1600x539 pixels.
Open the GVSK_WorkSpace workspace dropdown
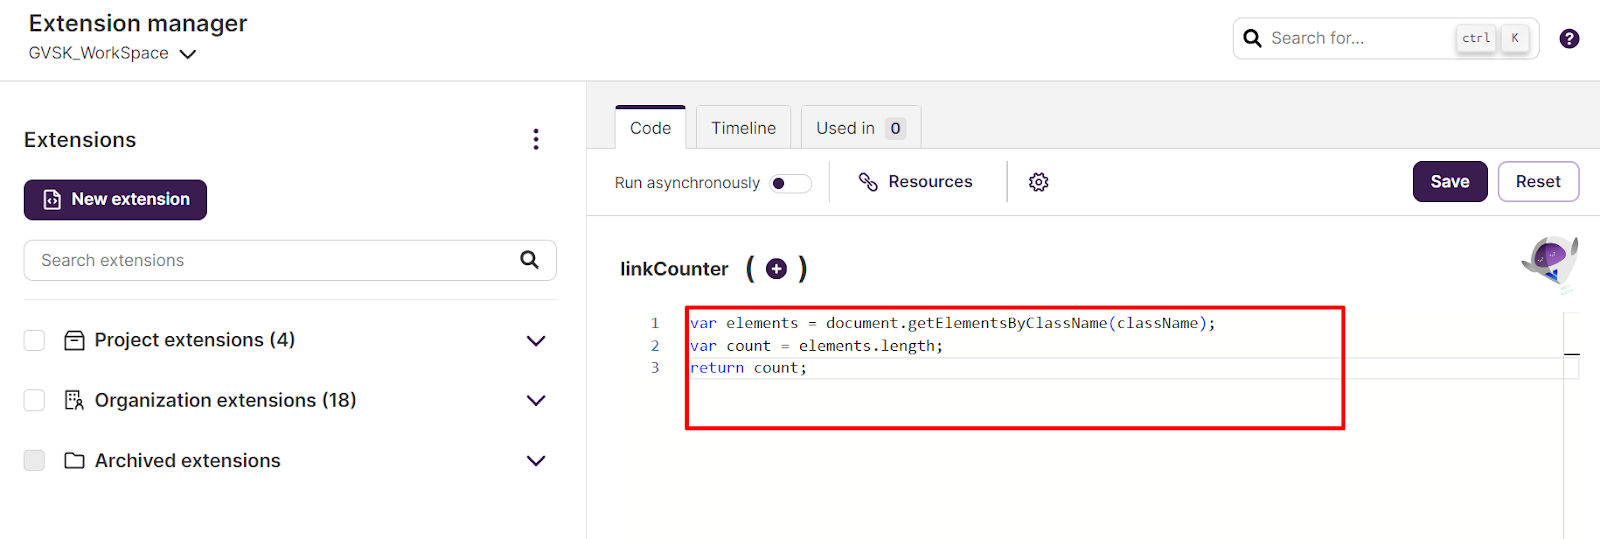tap(112, 54)
